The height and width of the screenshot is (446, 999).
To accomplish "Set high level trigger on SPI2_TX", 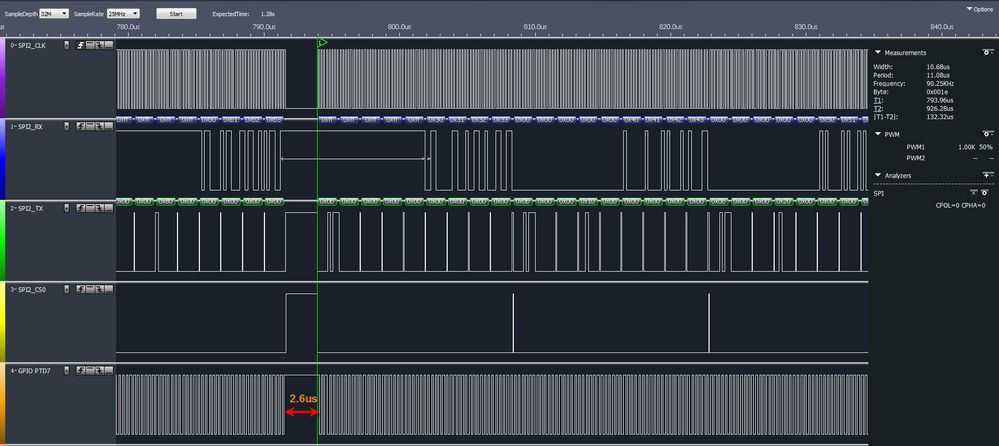I will pos(90,208).
